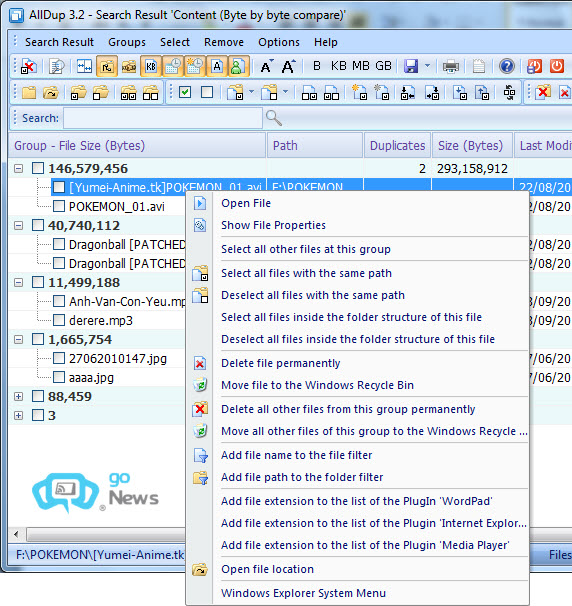Collapse the 40,740,112 group
This screenshot has width=572, height=606.
point(18,225)
